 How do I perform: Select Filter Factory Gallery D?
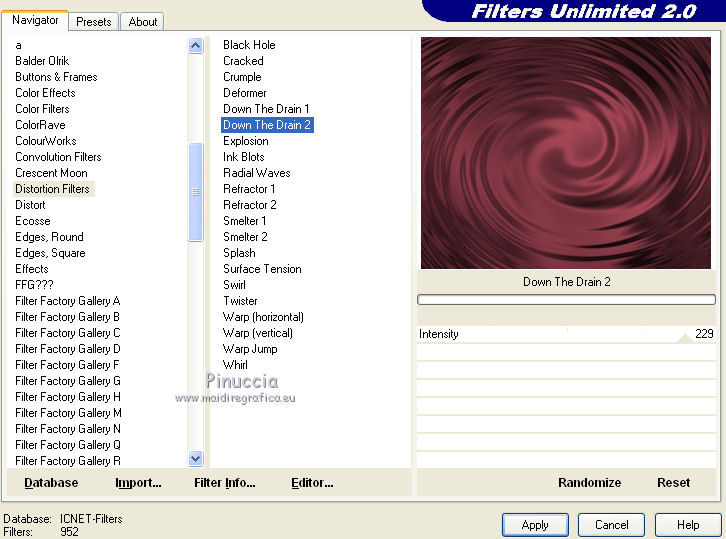point(68,349)
